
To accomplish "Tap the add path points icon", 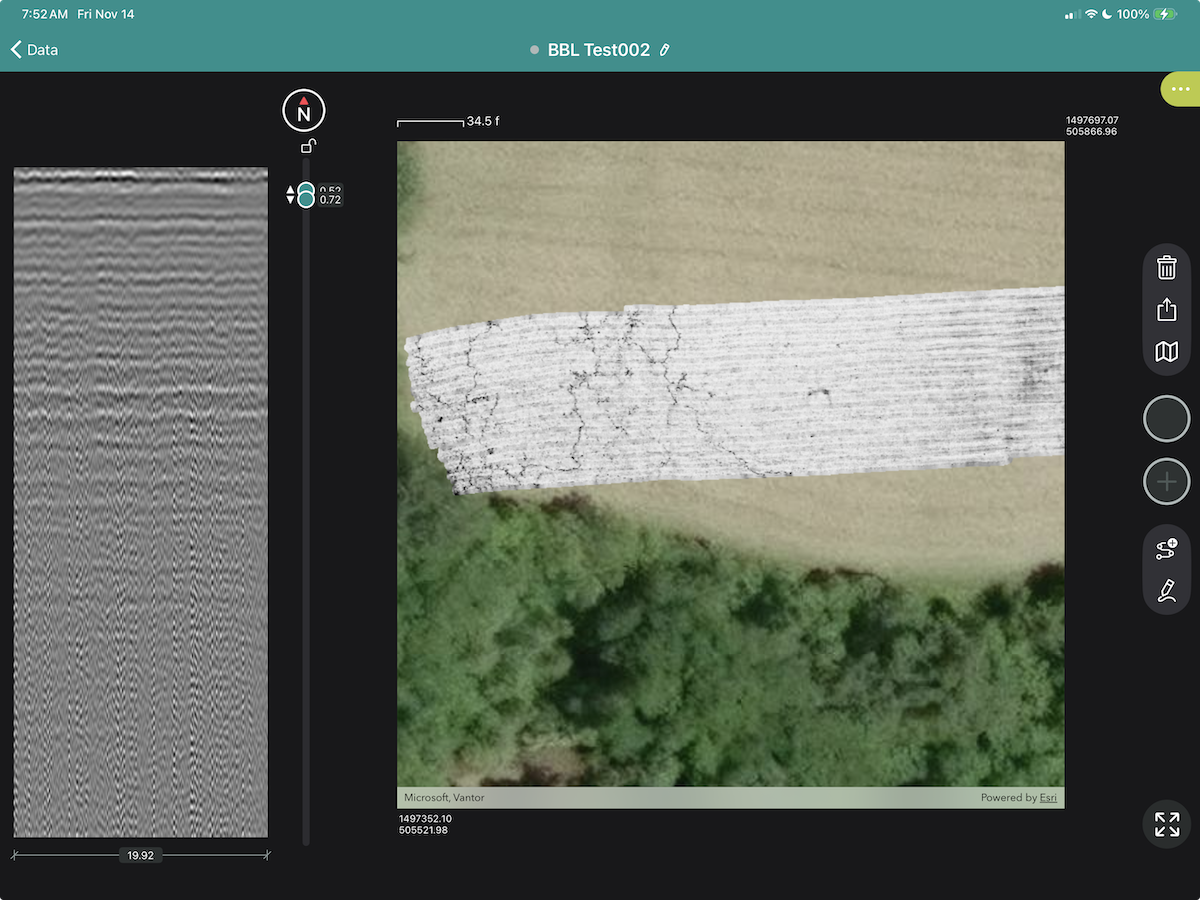I will click(1166, 548).
